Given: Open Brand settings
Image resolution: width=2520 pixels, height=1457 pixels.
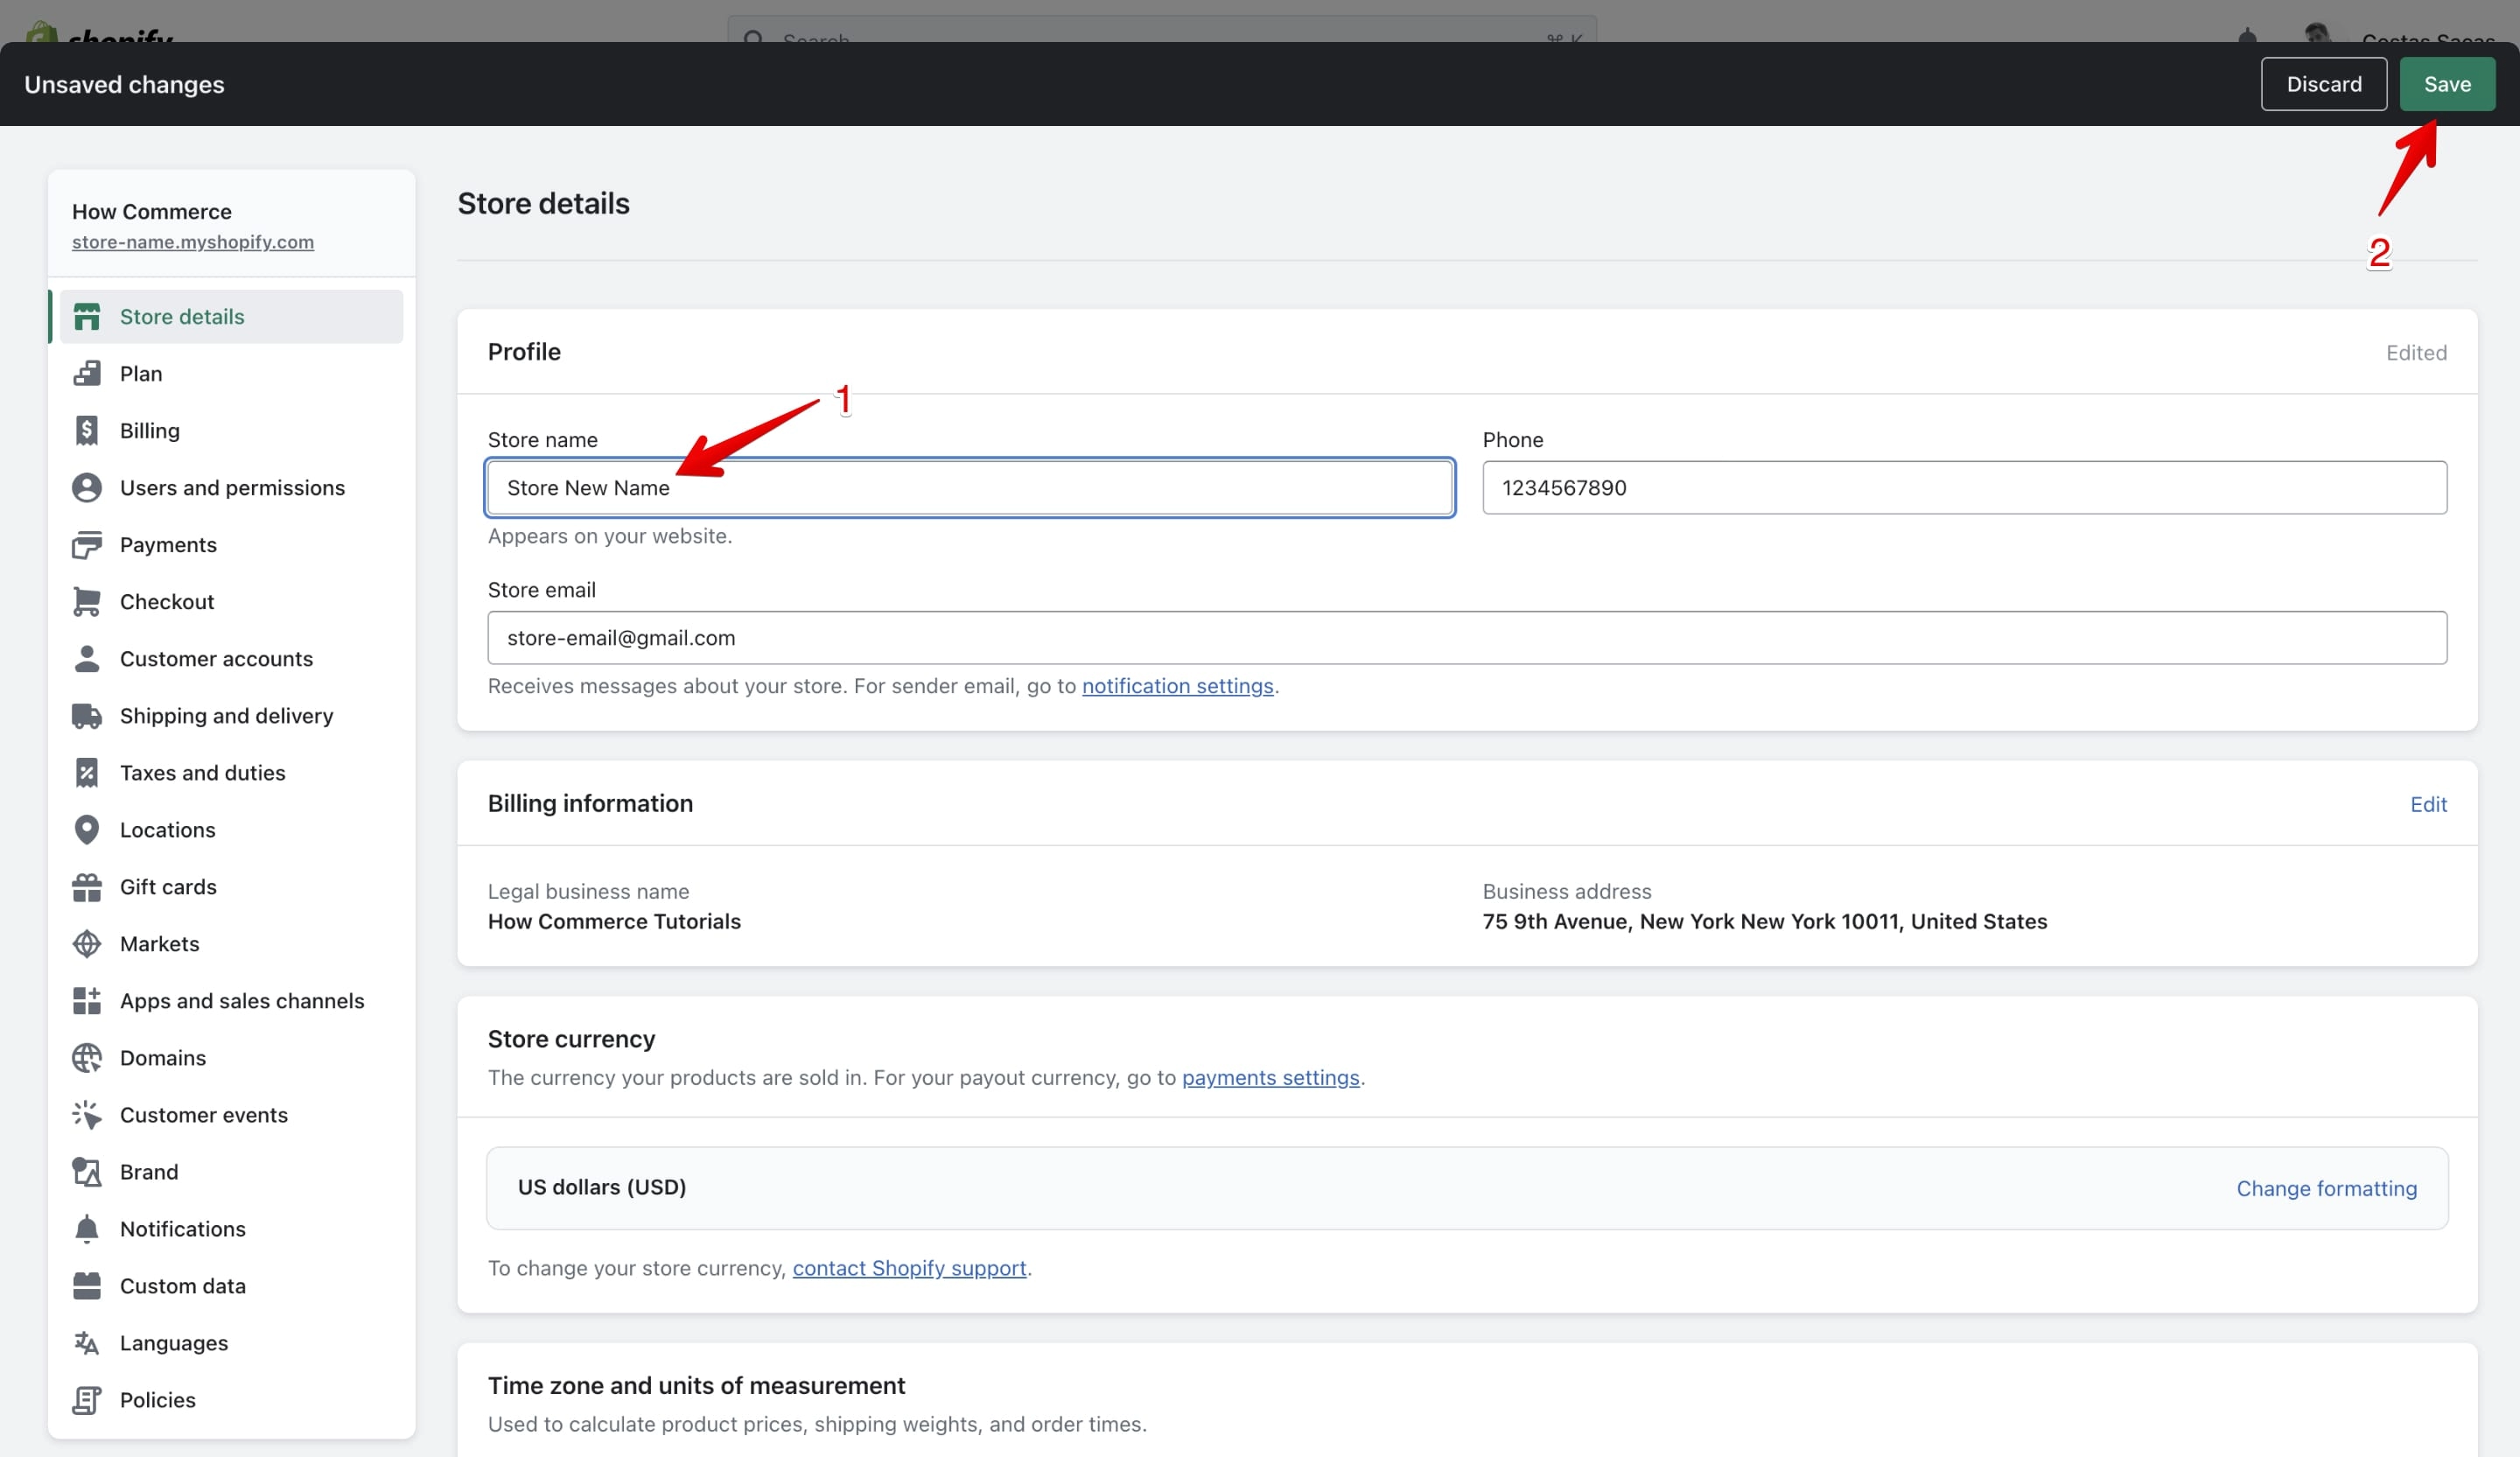Looking at the screenshot, I should coord(231,1172).
